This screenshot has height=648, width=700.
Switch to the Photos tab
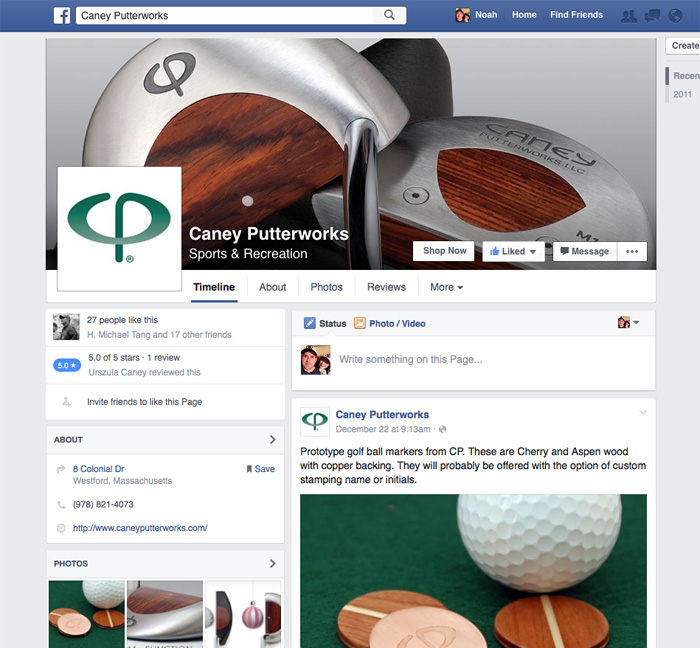(x=326, y=287)
